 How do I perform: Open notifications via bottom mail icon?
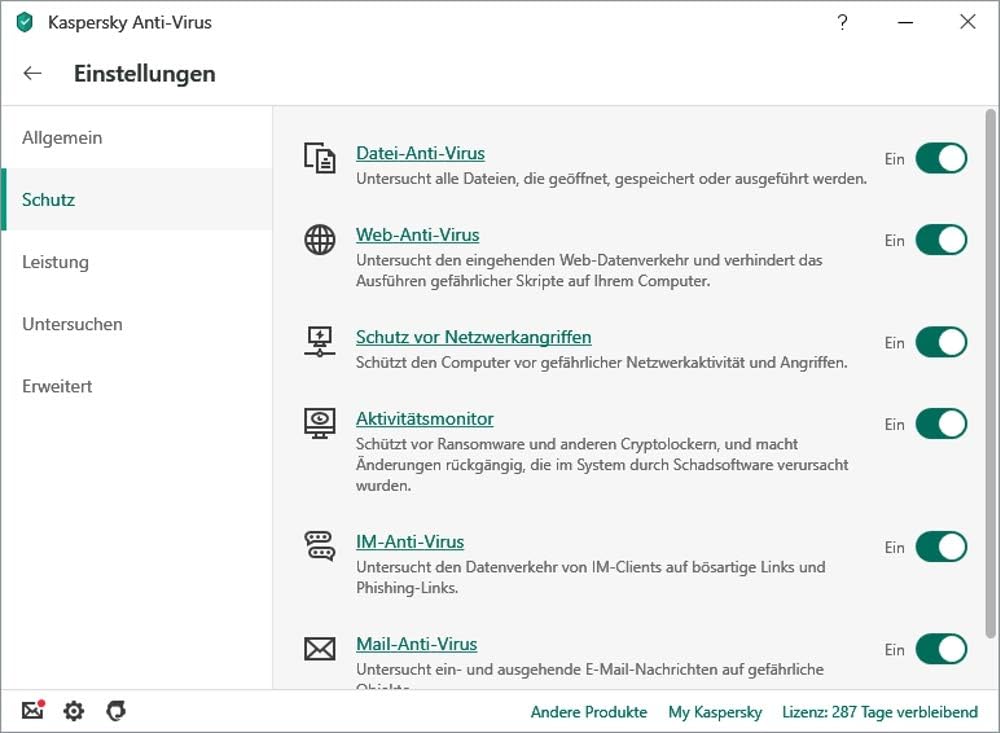[33, 711]
